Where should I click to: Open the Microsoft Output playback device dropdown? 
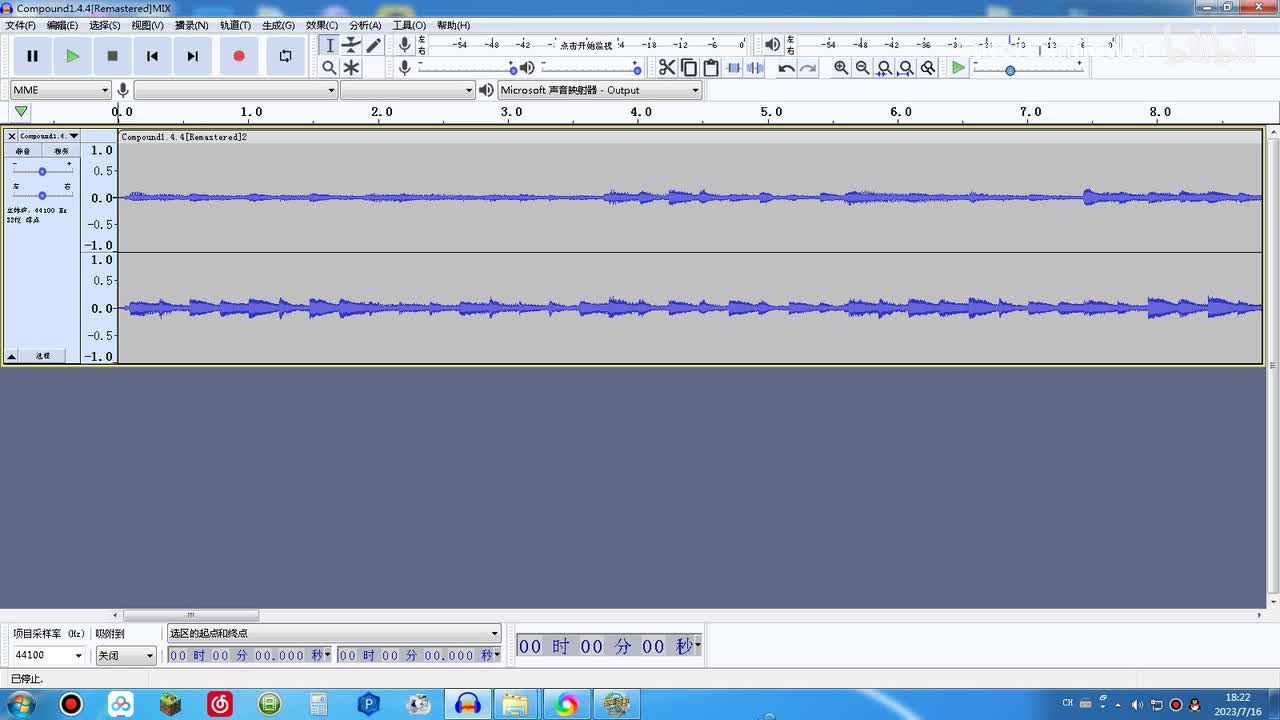[600, 90]
